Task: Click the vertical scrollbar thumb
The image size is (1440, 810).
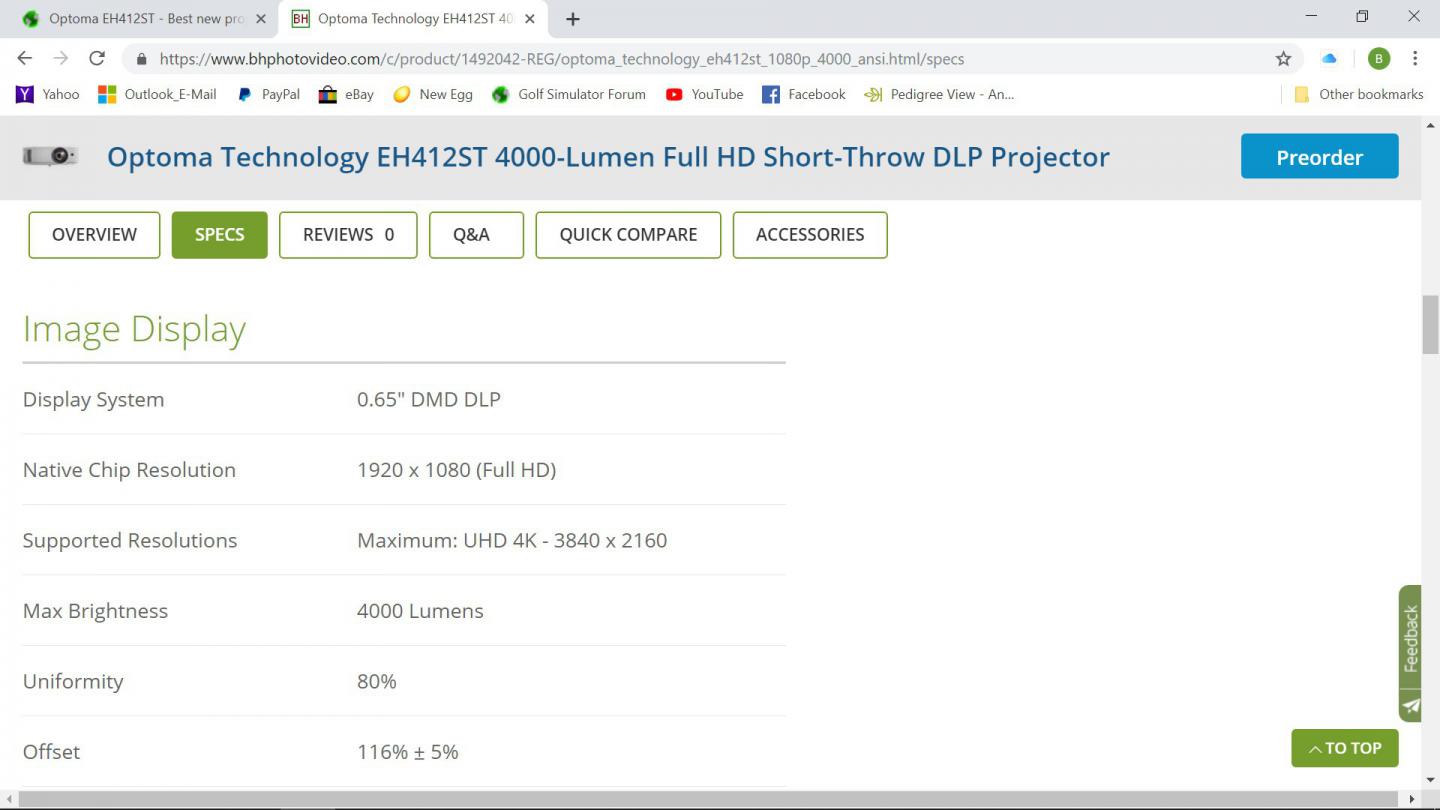Action: point(1431,325)
